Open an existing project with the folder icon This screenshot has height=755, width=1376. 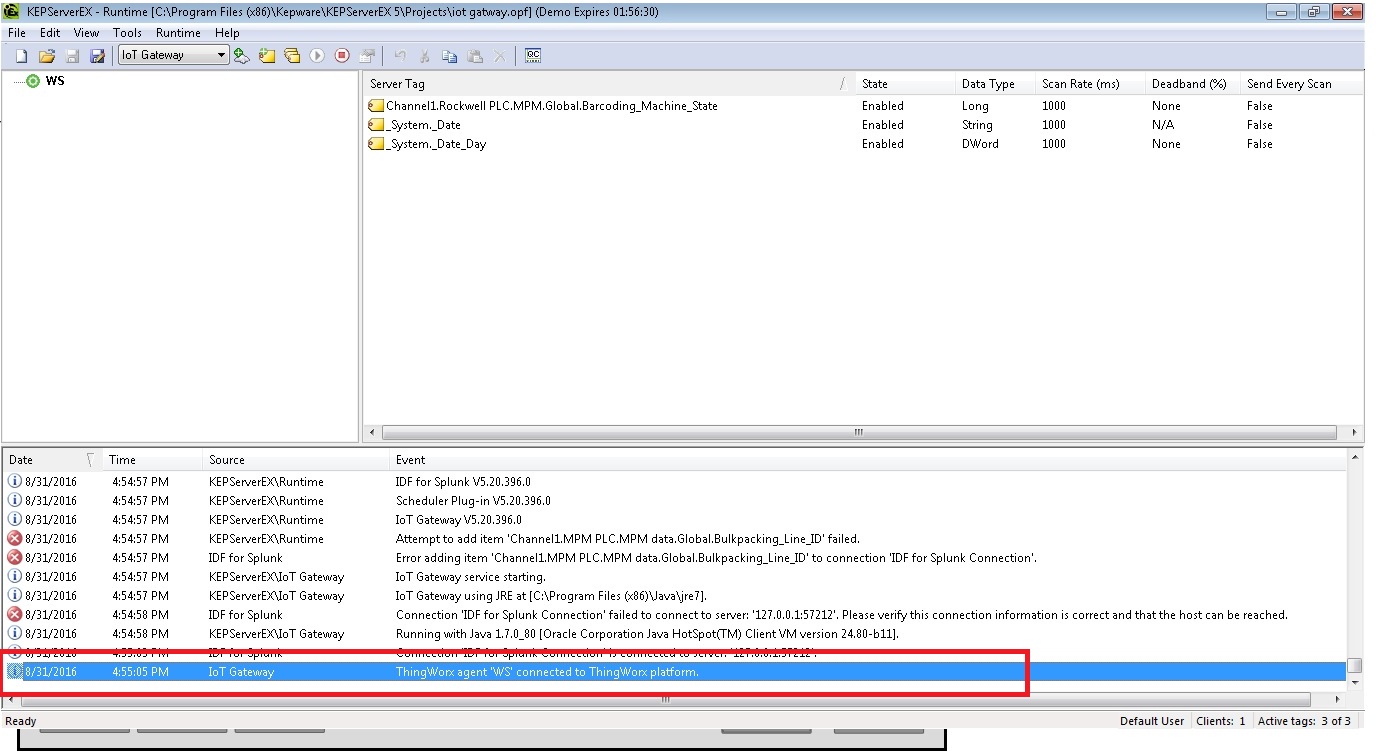tap(46, 55)
